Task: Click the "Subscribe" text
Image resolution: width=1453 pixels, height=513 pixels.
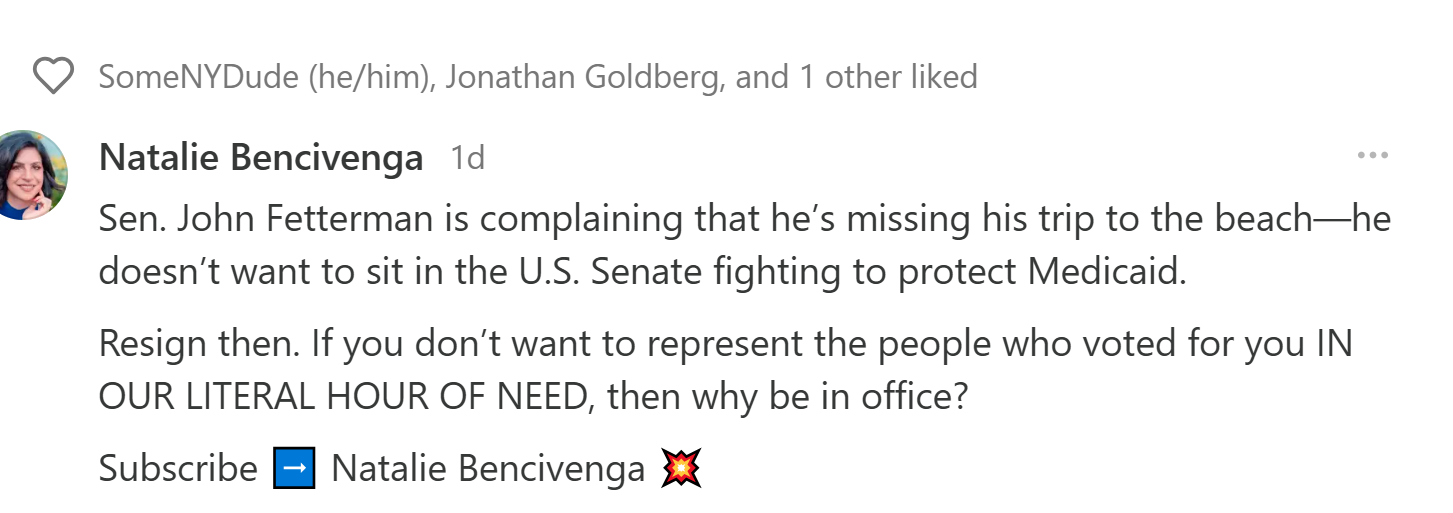Action: (x=178, y=468)
